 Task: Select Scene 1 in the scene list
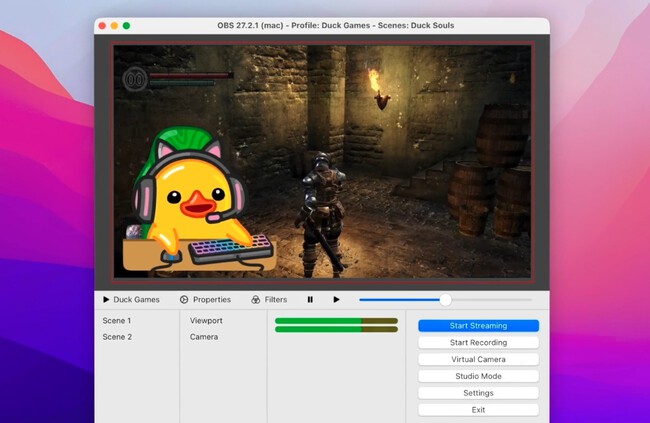117,321
